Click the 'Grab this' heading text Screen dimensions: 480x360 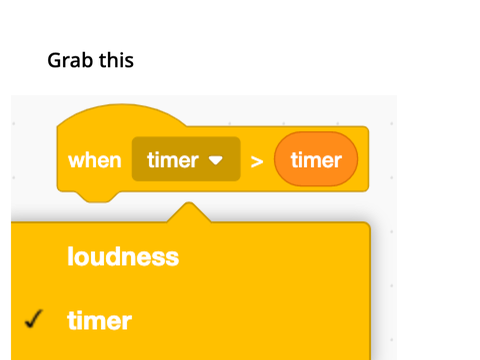click(90, 60)
